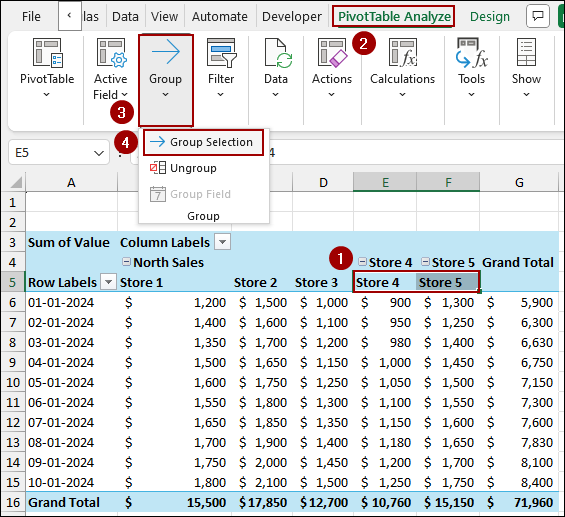Select the 10-01-2024 row label

(x=71, y=482)
